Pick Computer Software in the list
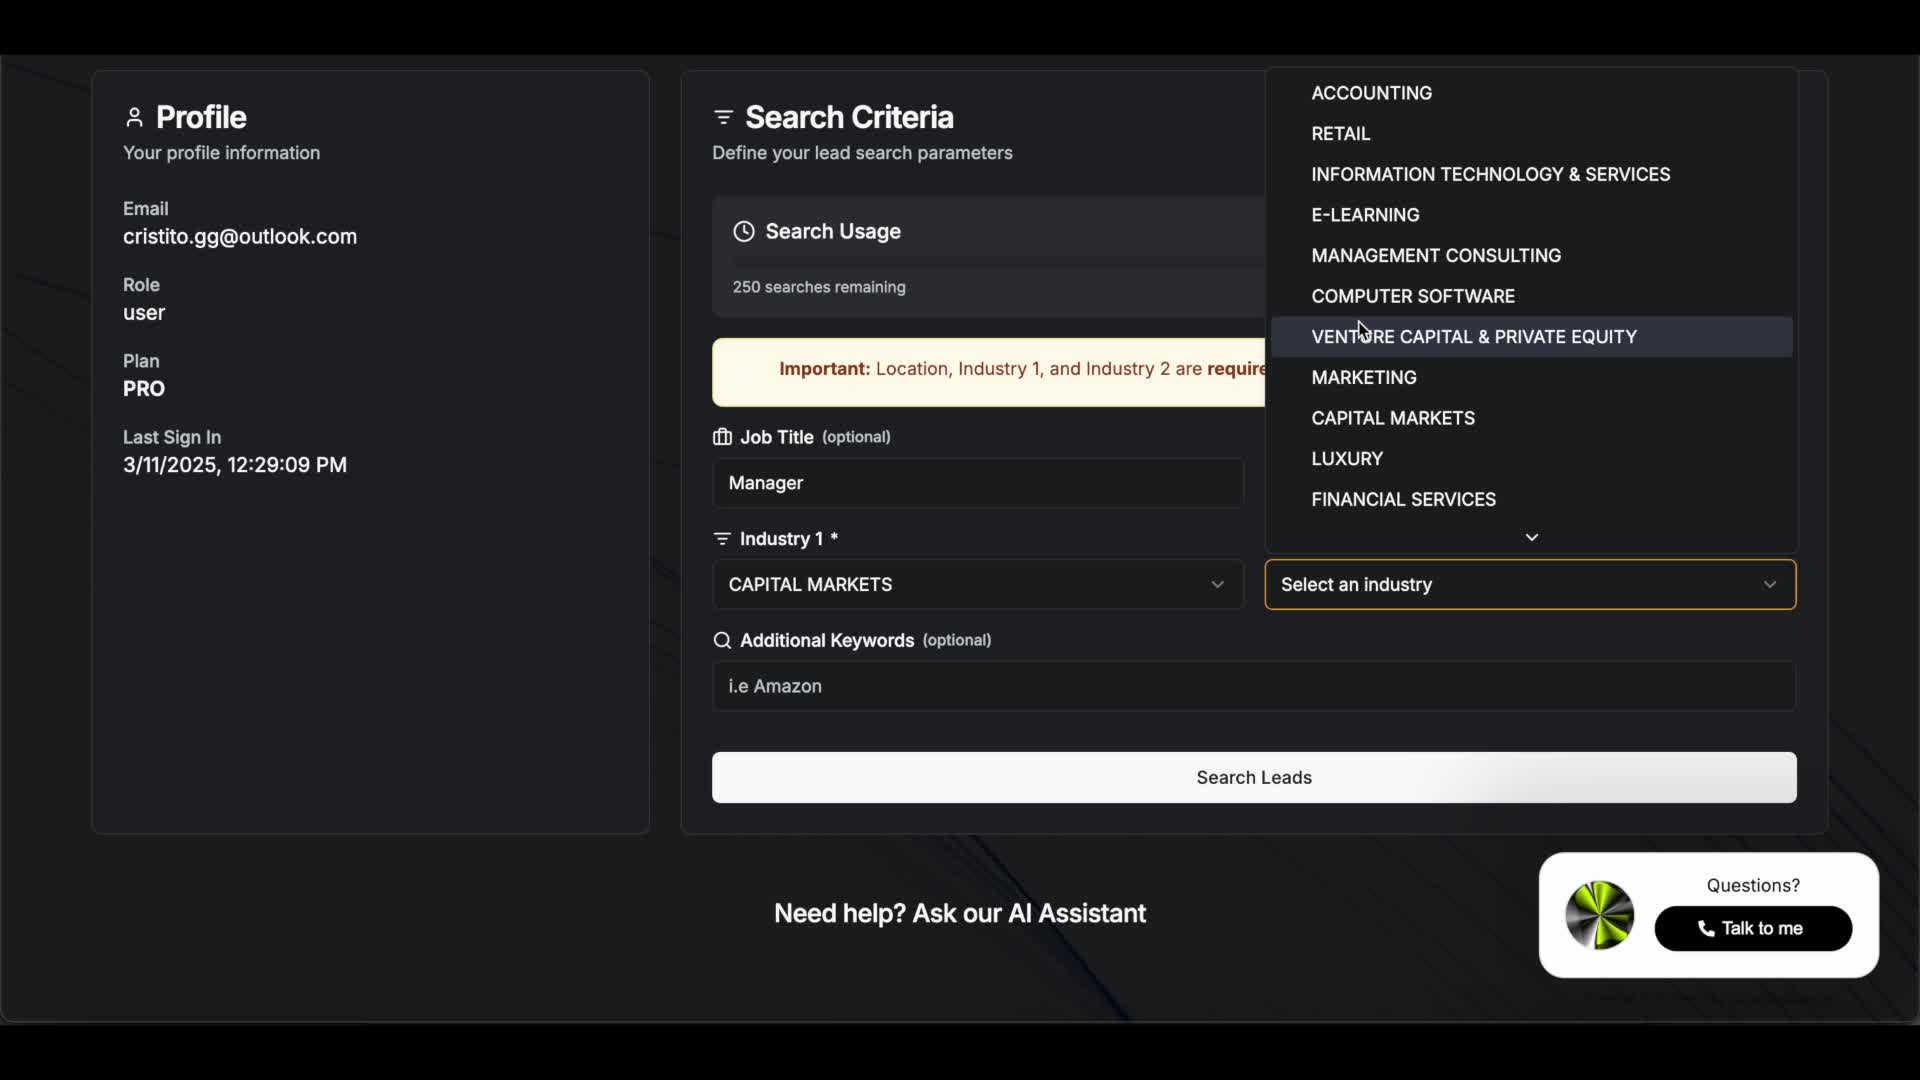This screenshot has width=1920, height=1080. click(x=1412, y=296)
